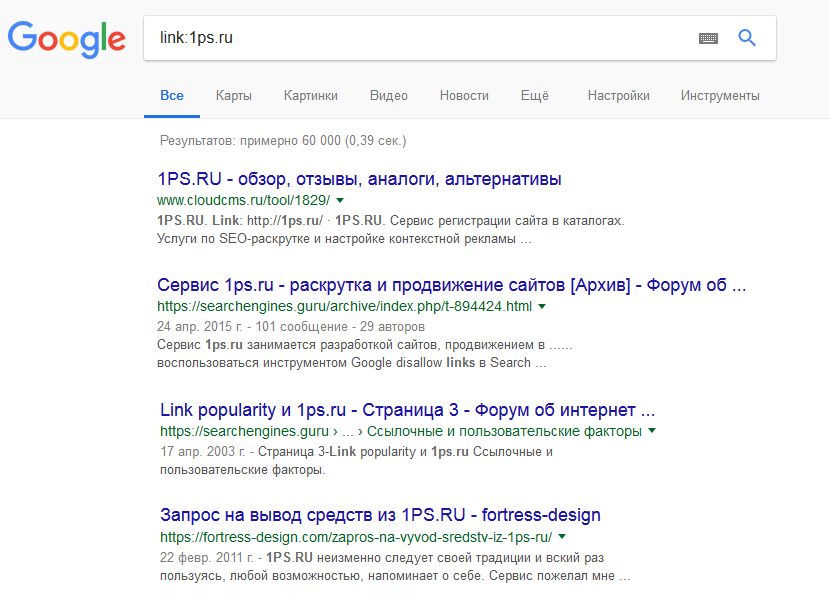Open the 1PS.RU обзор, отзывы result
The height and width of the screenshot is (593, 829).
359,179
